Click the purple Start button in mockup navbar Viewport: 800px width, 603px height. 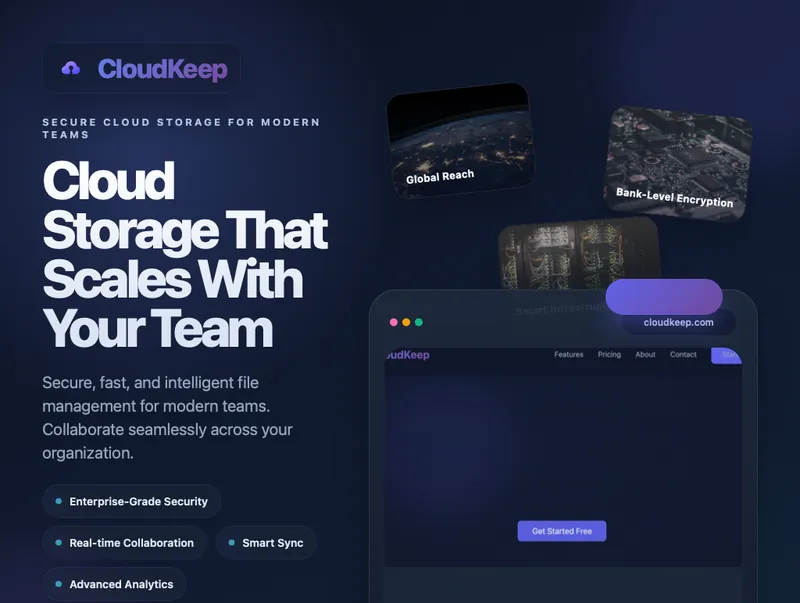pos(727,355)
